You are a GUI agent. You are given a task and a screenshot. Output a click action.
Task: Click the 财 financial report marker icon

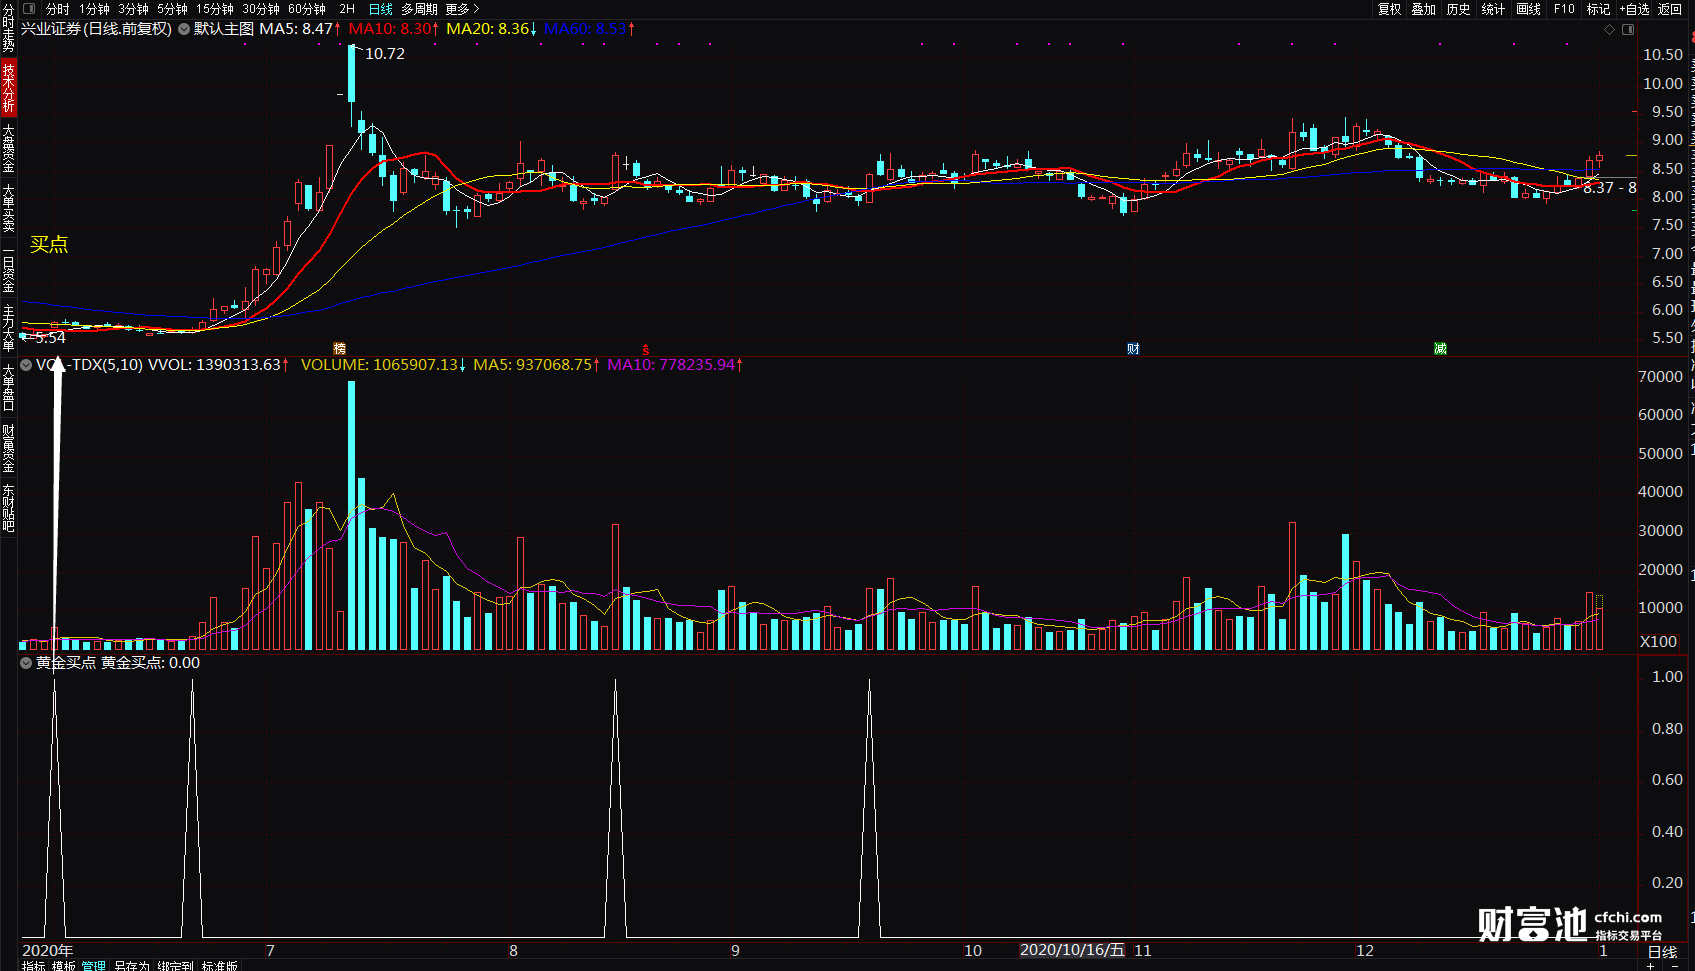click(1133, 348)
